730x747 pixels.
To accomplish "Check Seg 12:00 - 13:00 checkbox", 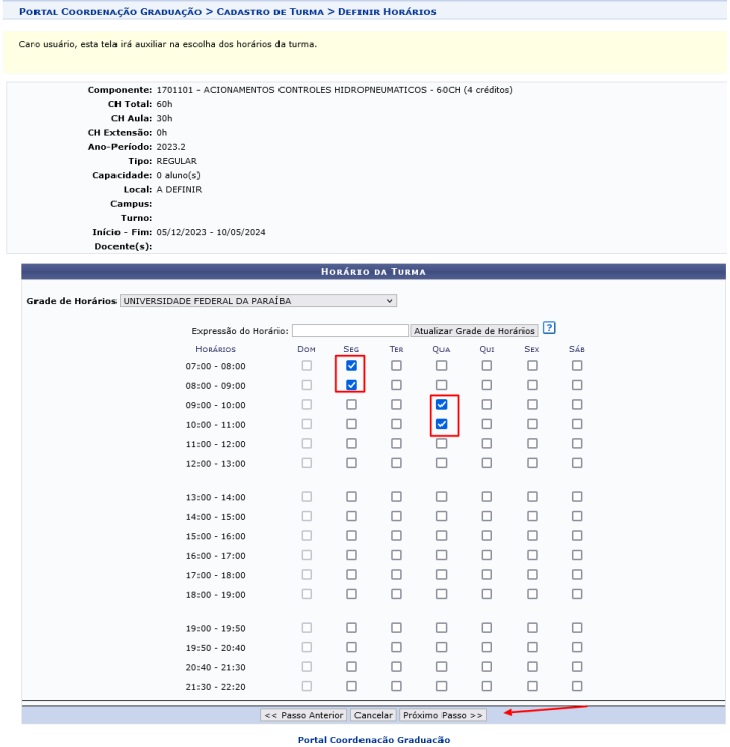I will coord(351,463).
